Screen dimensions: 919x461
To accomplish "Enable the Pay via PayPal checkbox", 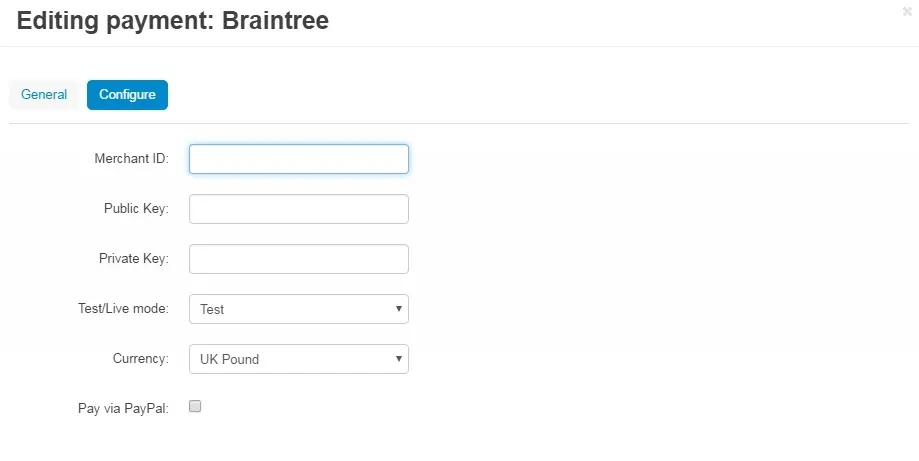I will (x=195, y=407).
